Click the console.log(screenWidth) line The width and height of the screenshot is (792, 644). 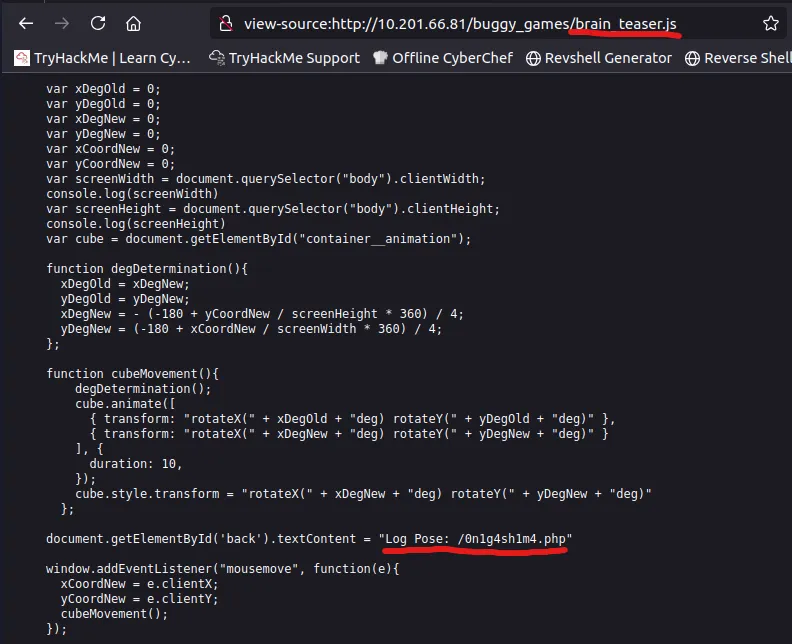pos(132,194)
